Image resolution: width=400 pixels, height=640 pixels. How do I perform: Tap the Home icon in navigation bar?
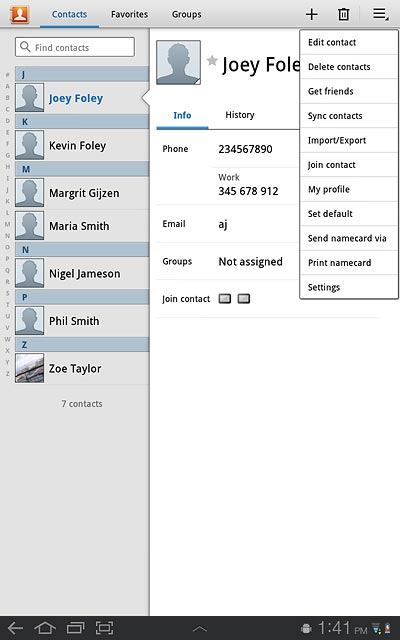45,628
